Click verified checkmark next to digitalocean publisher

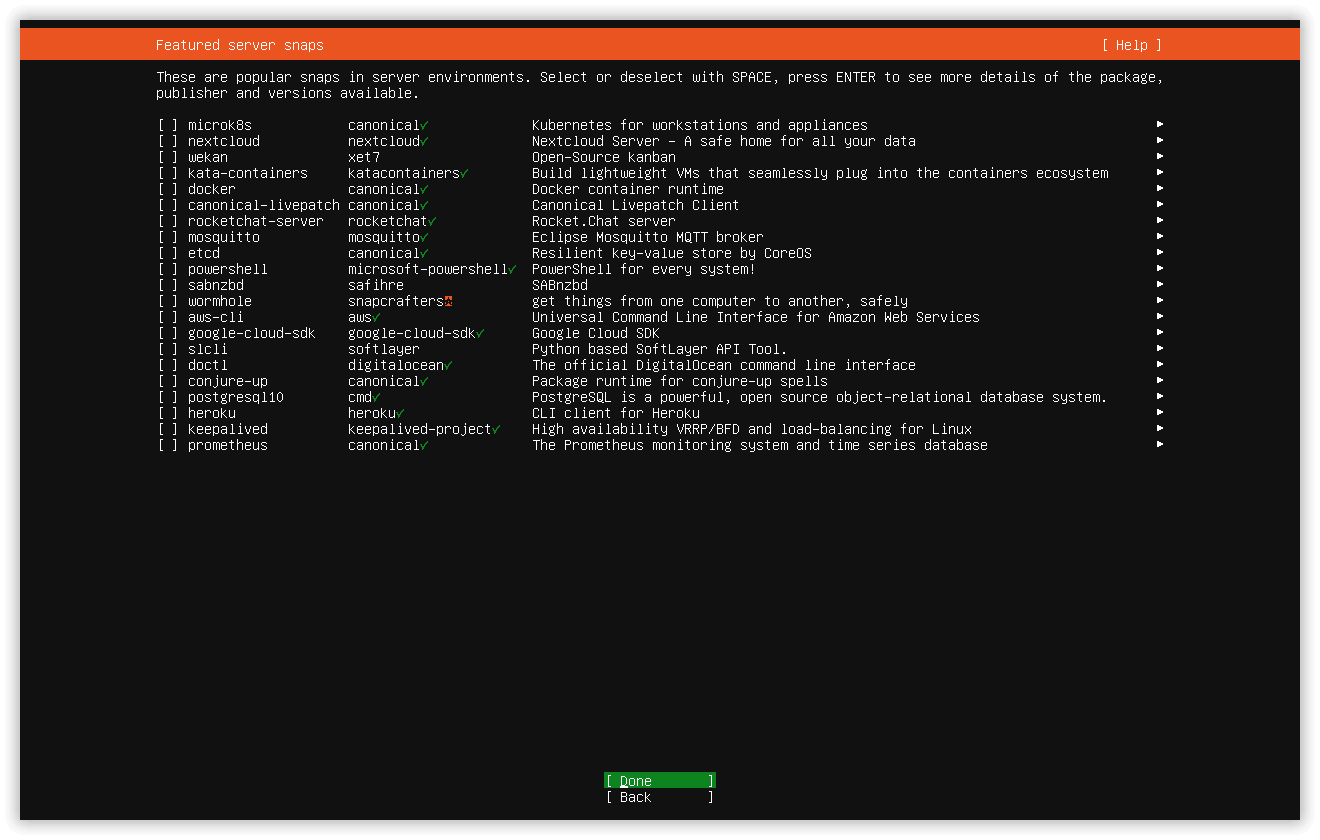(448, 365)
